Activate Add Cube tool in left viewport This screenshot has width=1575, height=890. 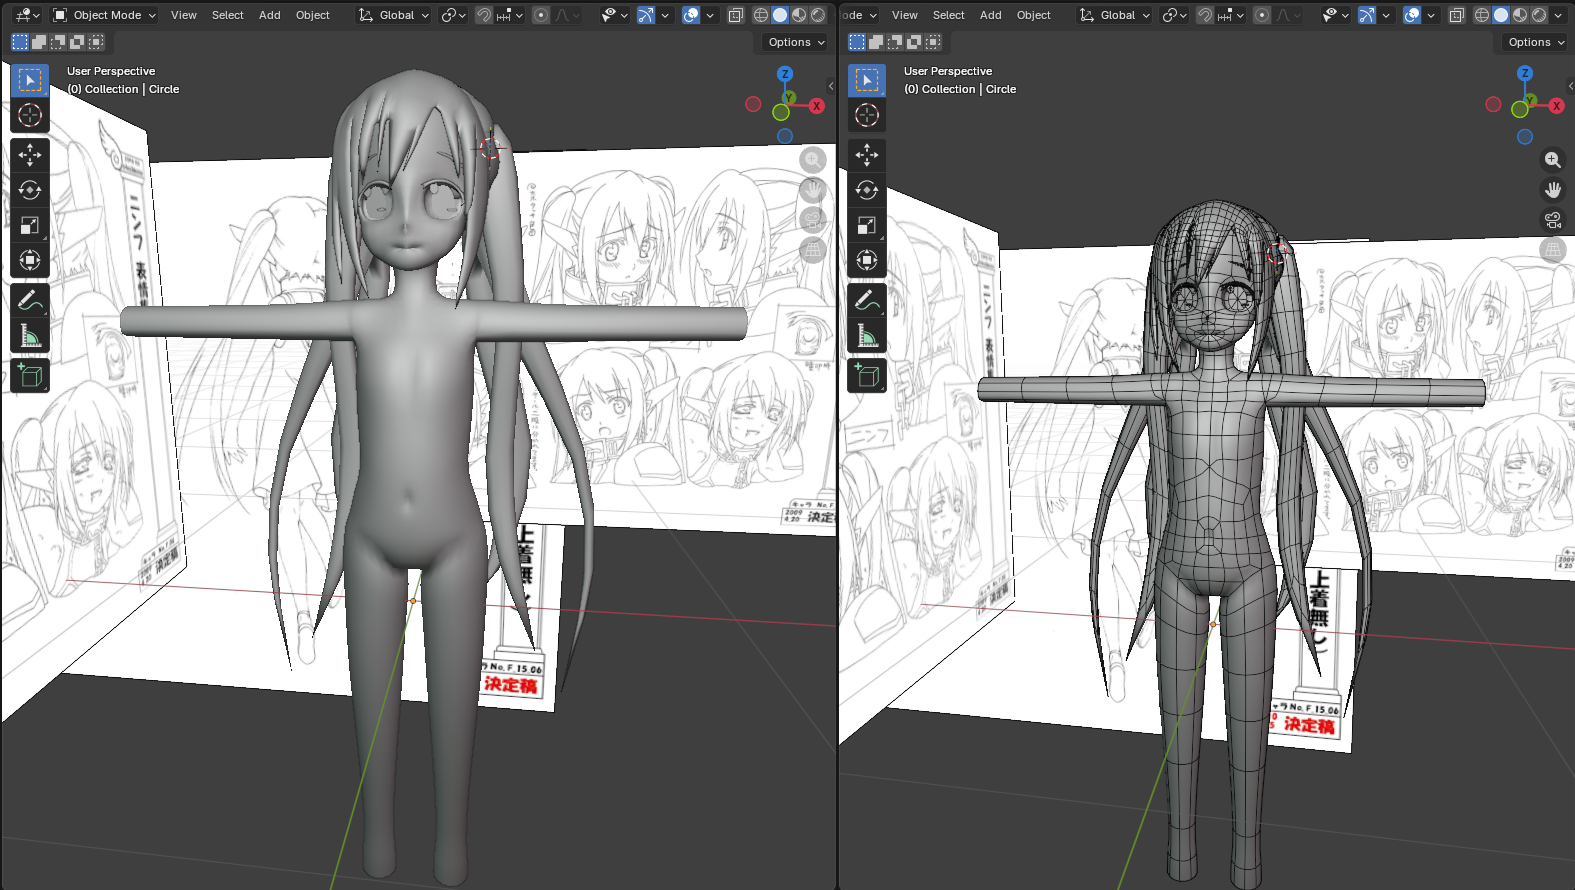coord(30,375)
